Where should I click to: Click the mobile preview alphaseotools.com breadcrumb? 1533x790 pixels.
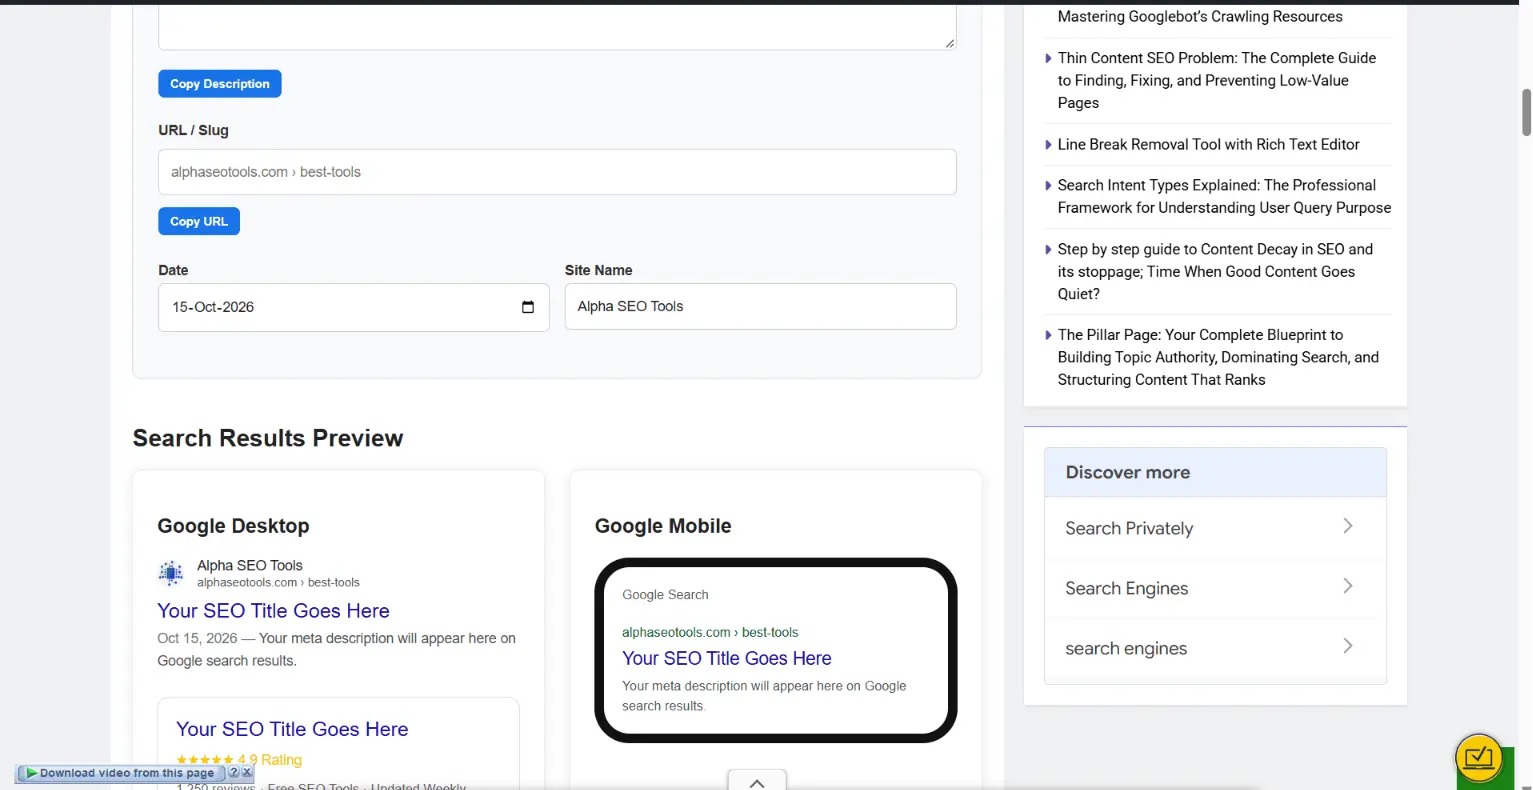(x=710, y=632)
